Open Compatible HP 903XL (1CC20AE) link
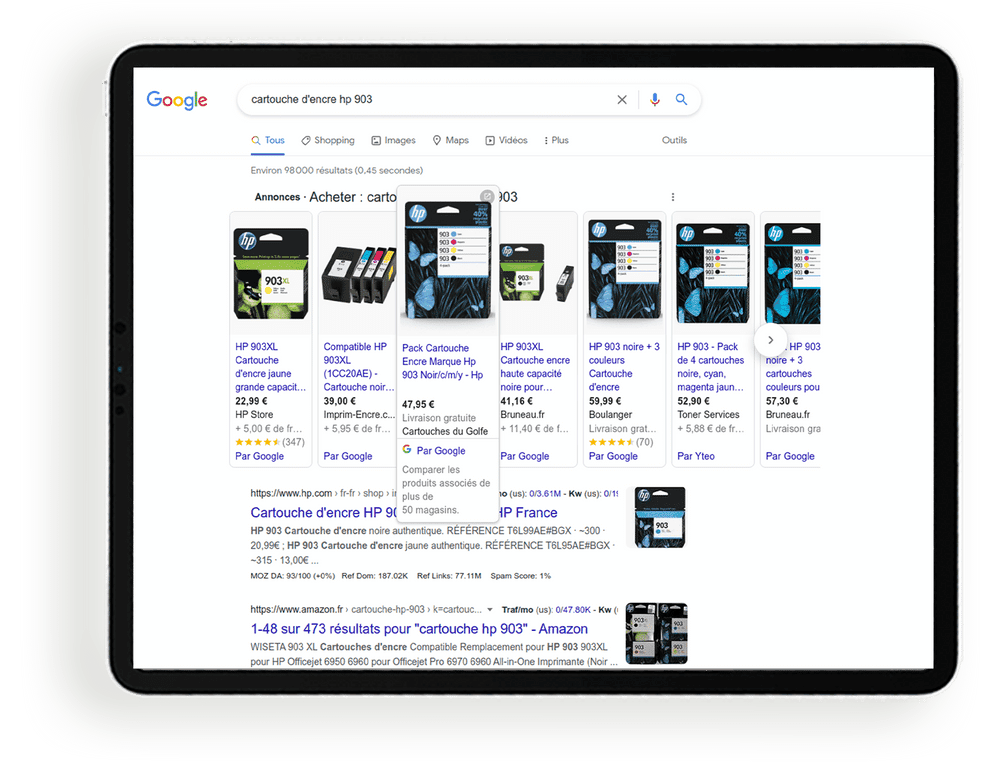The width and height of the screenshot is (1000, 762). coord(358,367)
